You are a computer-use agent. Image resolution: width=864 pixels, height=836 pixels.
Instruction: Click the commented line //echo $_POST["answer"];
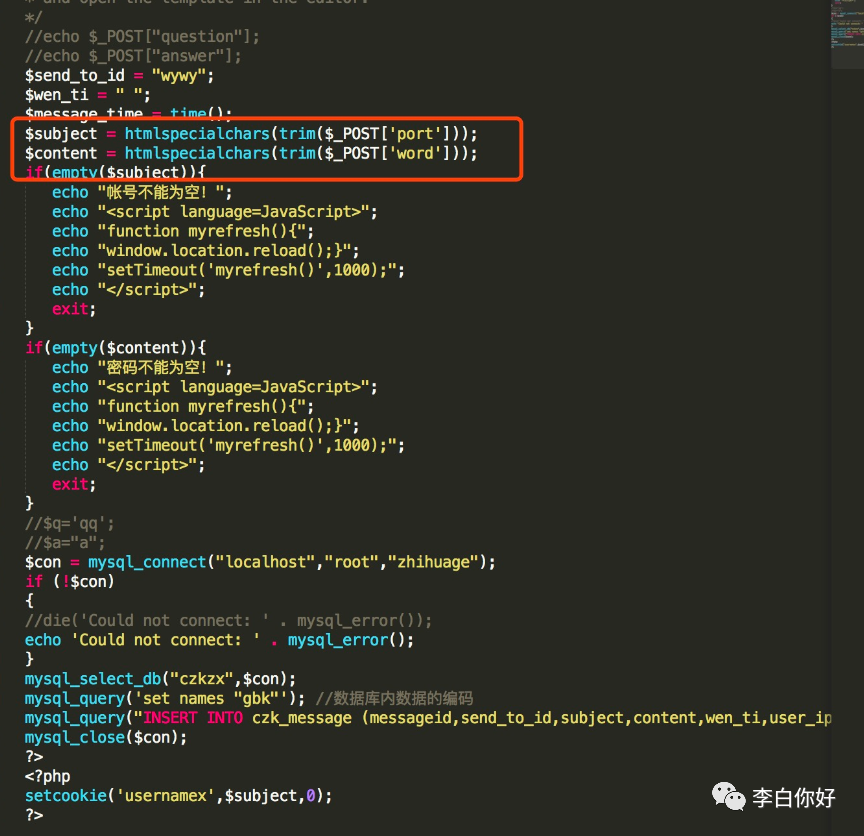[133, 56]
